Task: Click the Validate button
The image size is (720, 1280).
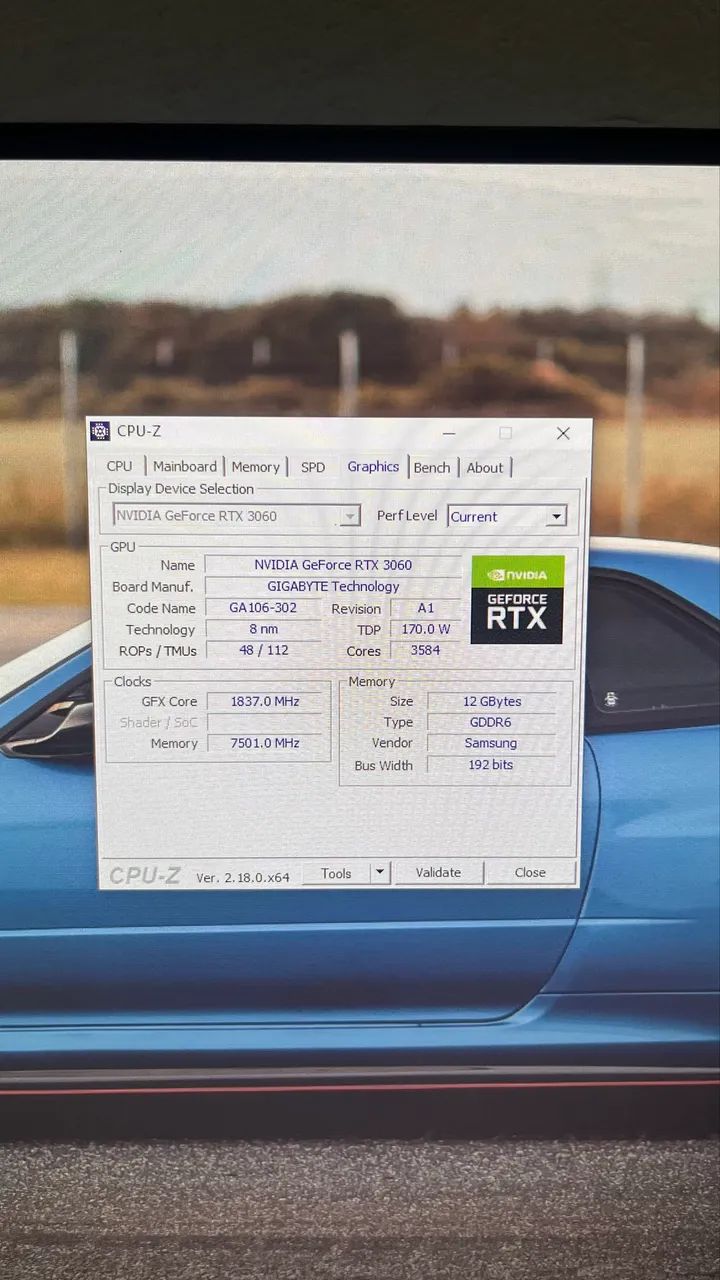Action: tap(438, 872)
